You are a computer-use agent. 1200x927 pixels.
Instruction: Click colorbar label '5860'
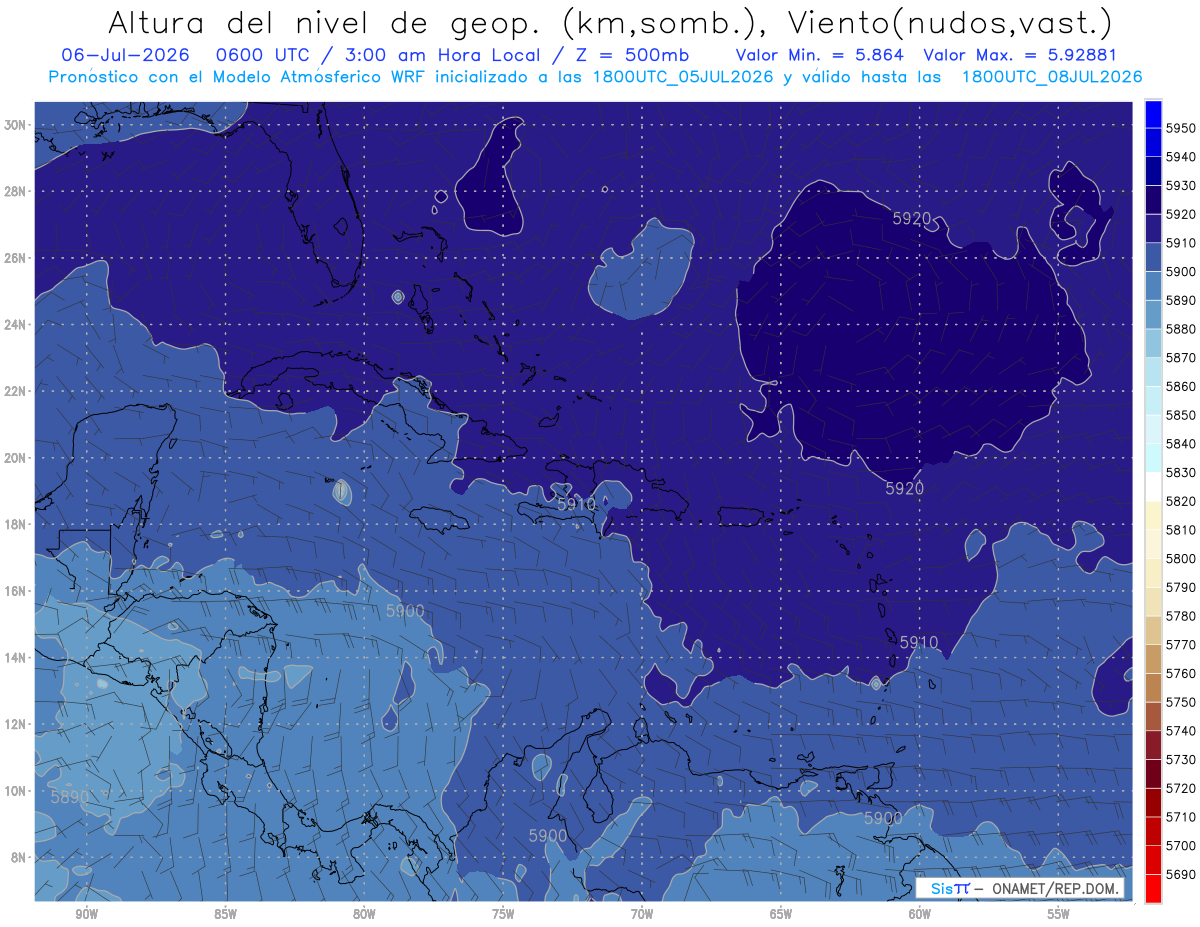(1180, 387)
